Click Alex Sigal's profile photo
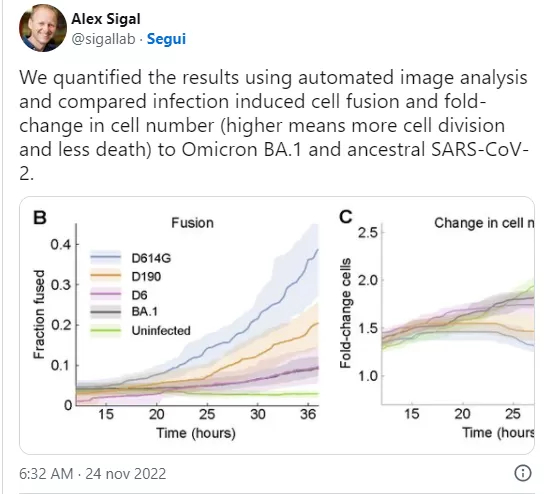The image size is (551, 494). (43, 28)
